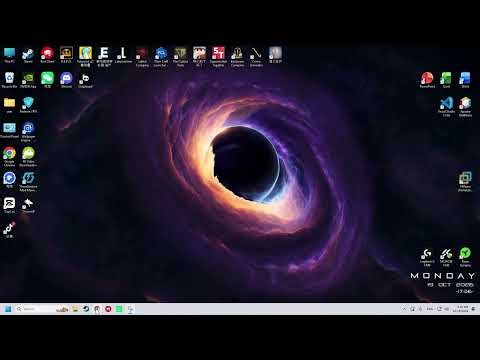The width and height of the screenshot is (480, 360).
Task: Open the Logitech G HUB shortcut
Action: (427, 257)
